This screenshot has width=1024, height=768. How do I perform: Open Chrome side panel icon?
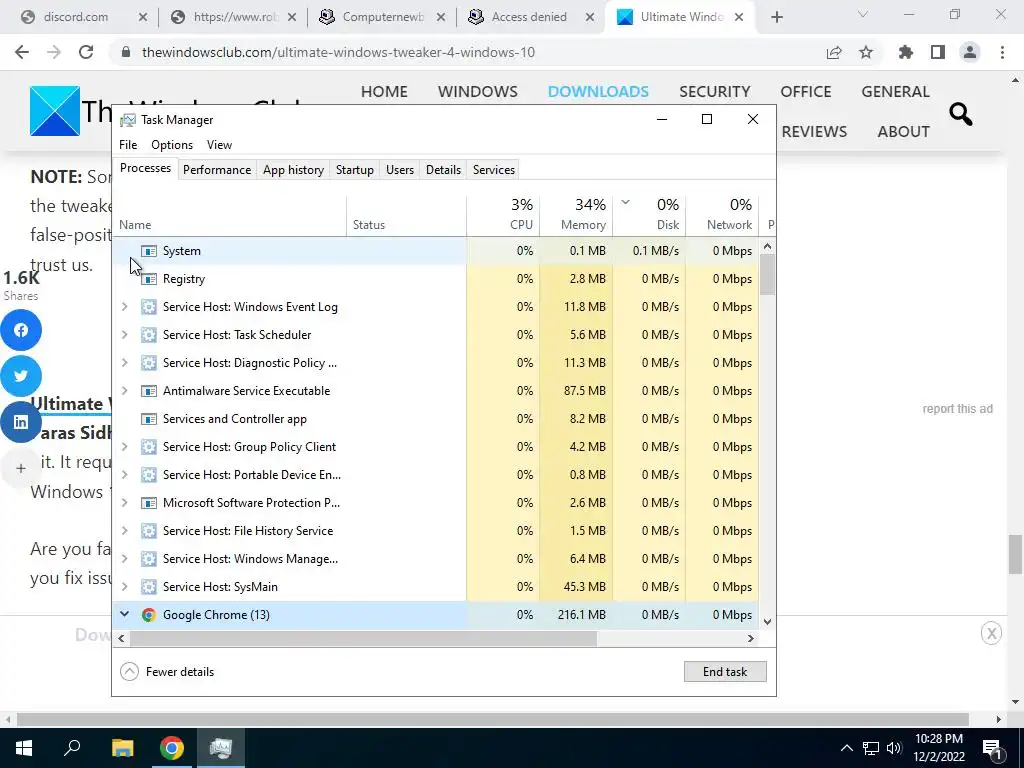click(938, 52)
